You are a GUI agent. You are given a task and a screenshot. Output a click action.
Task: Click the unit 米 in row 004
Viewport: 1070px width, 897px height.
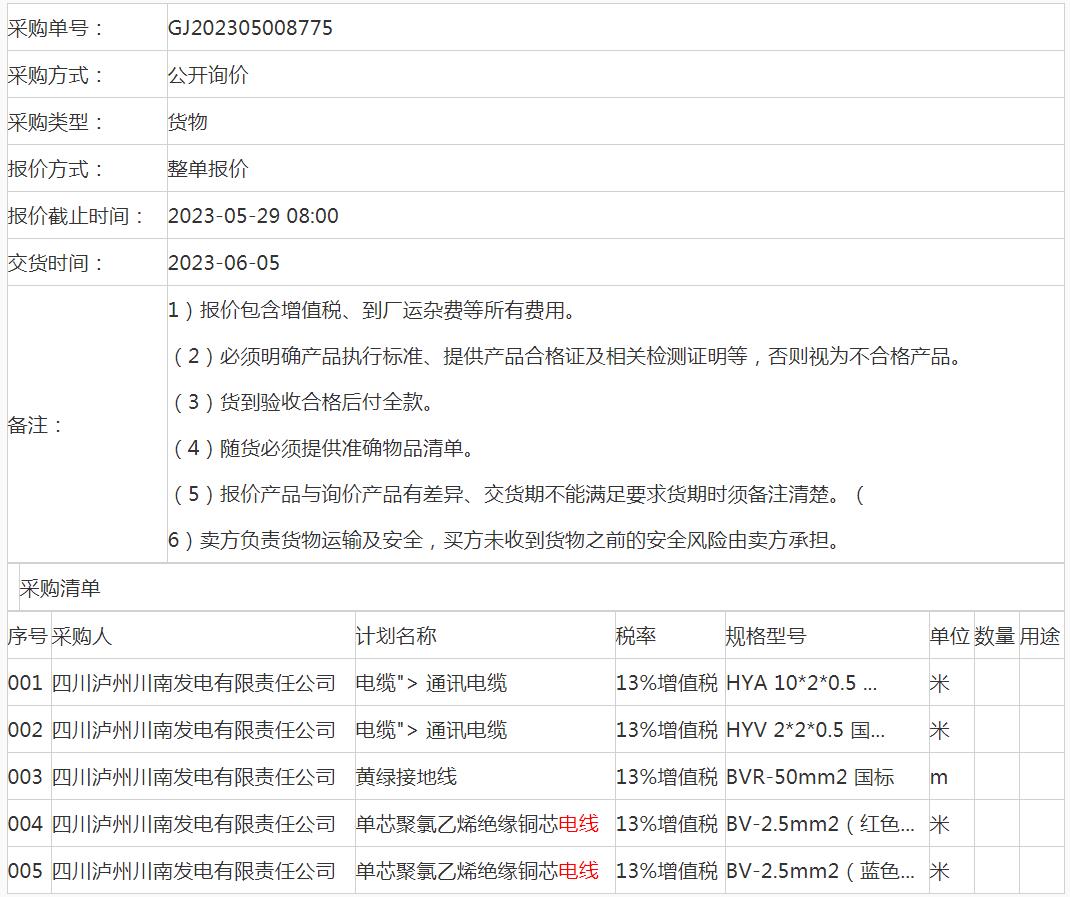(x=940, y=824)
